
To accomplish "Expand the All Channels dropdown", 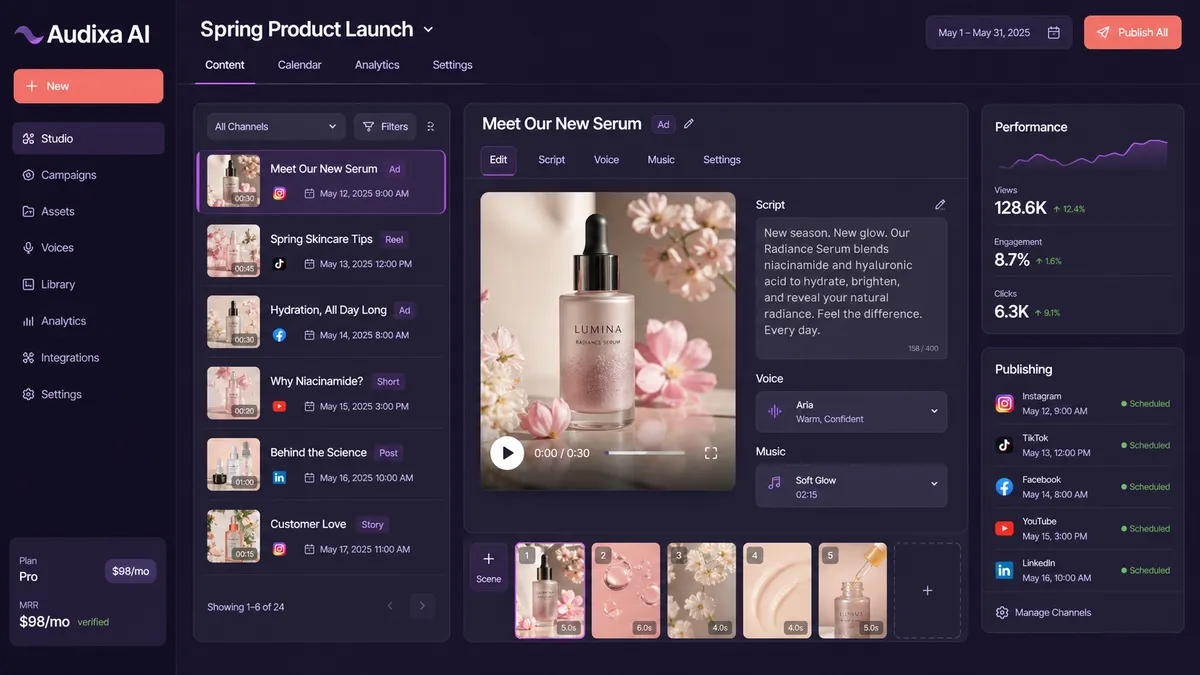I will click(275, 127).
